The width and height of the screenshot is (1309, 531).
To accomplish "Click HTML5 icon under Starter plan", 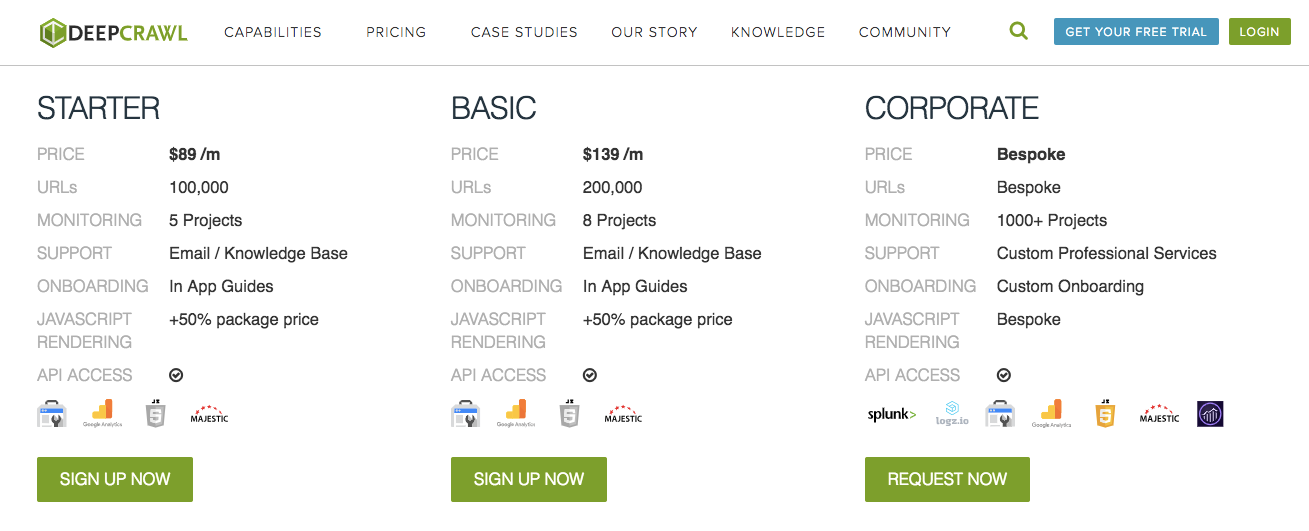I will pyautogui.click(x=155, y=413).
